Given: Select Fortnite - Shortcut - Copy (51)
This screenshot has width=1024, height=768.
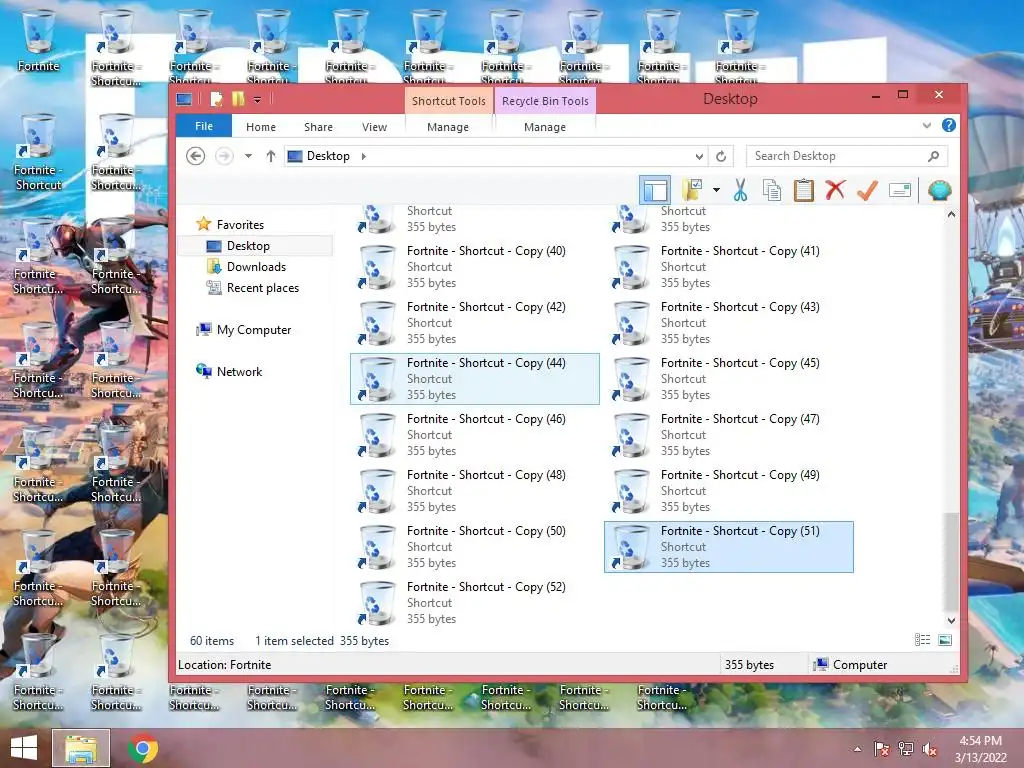Looking at the screenshot, I should click(x=729, y=547).
